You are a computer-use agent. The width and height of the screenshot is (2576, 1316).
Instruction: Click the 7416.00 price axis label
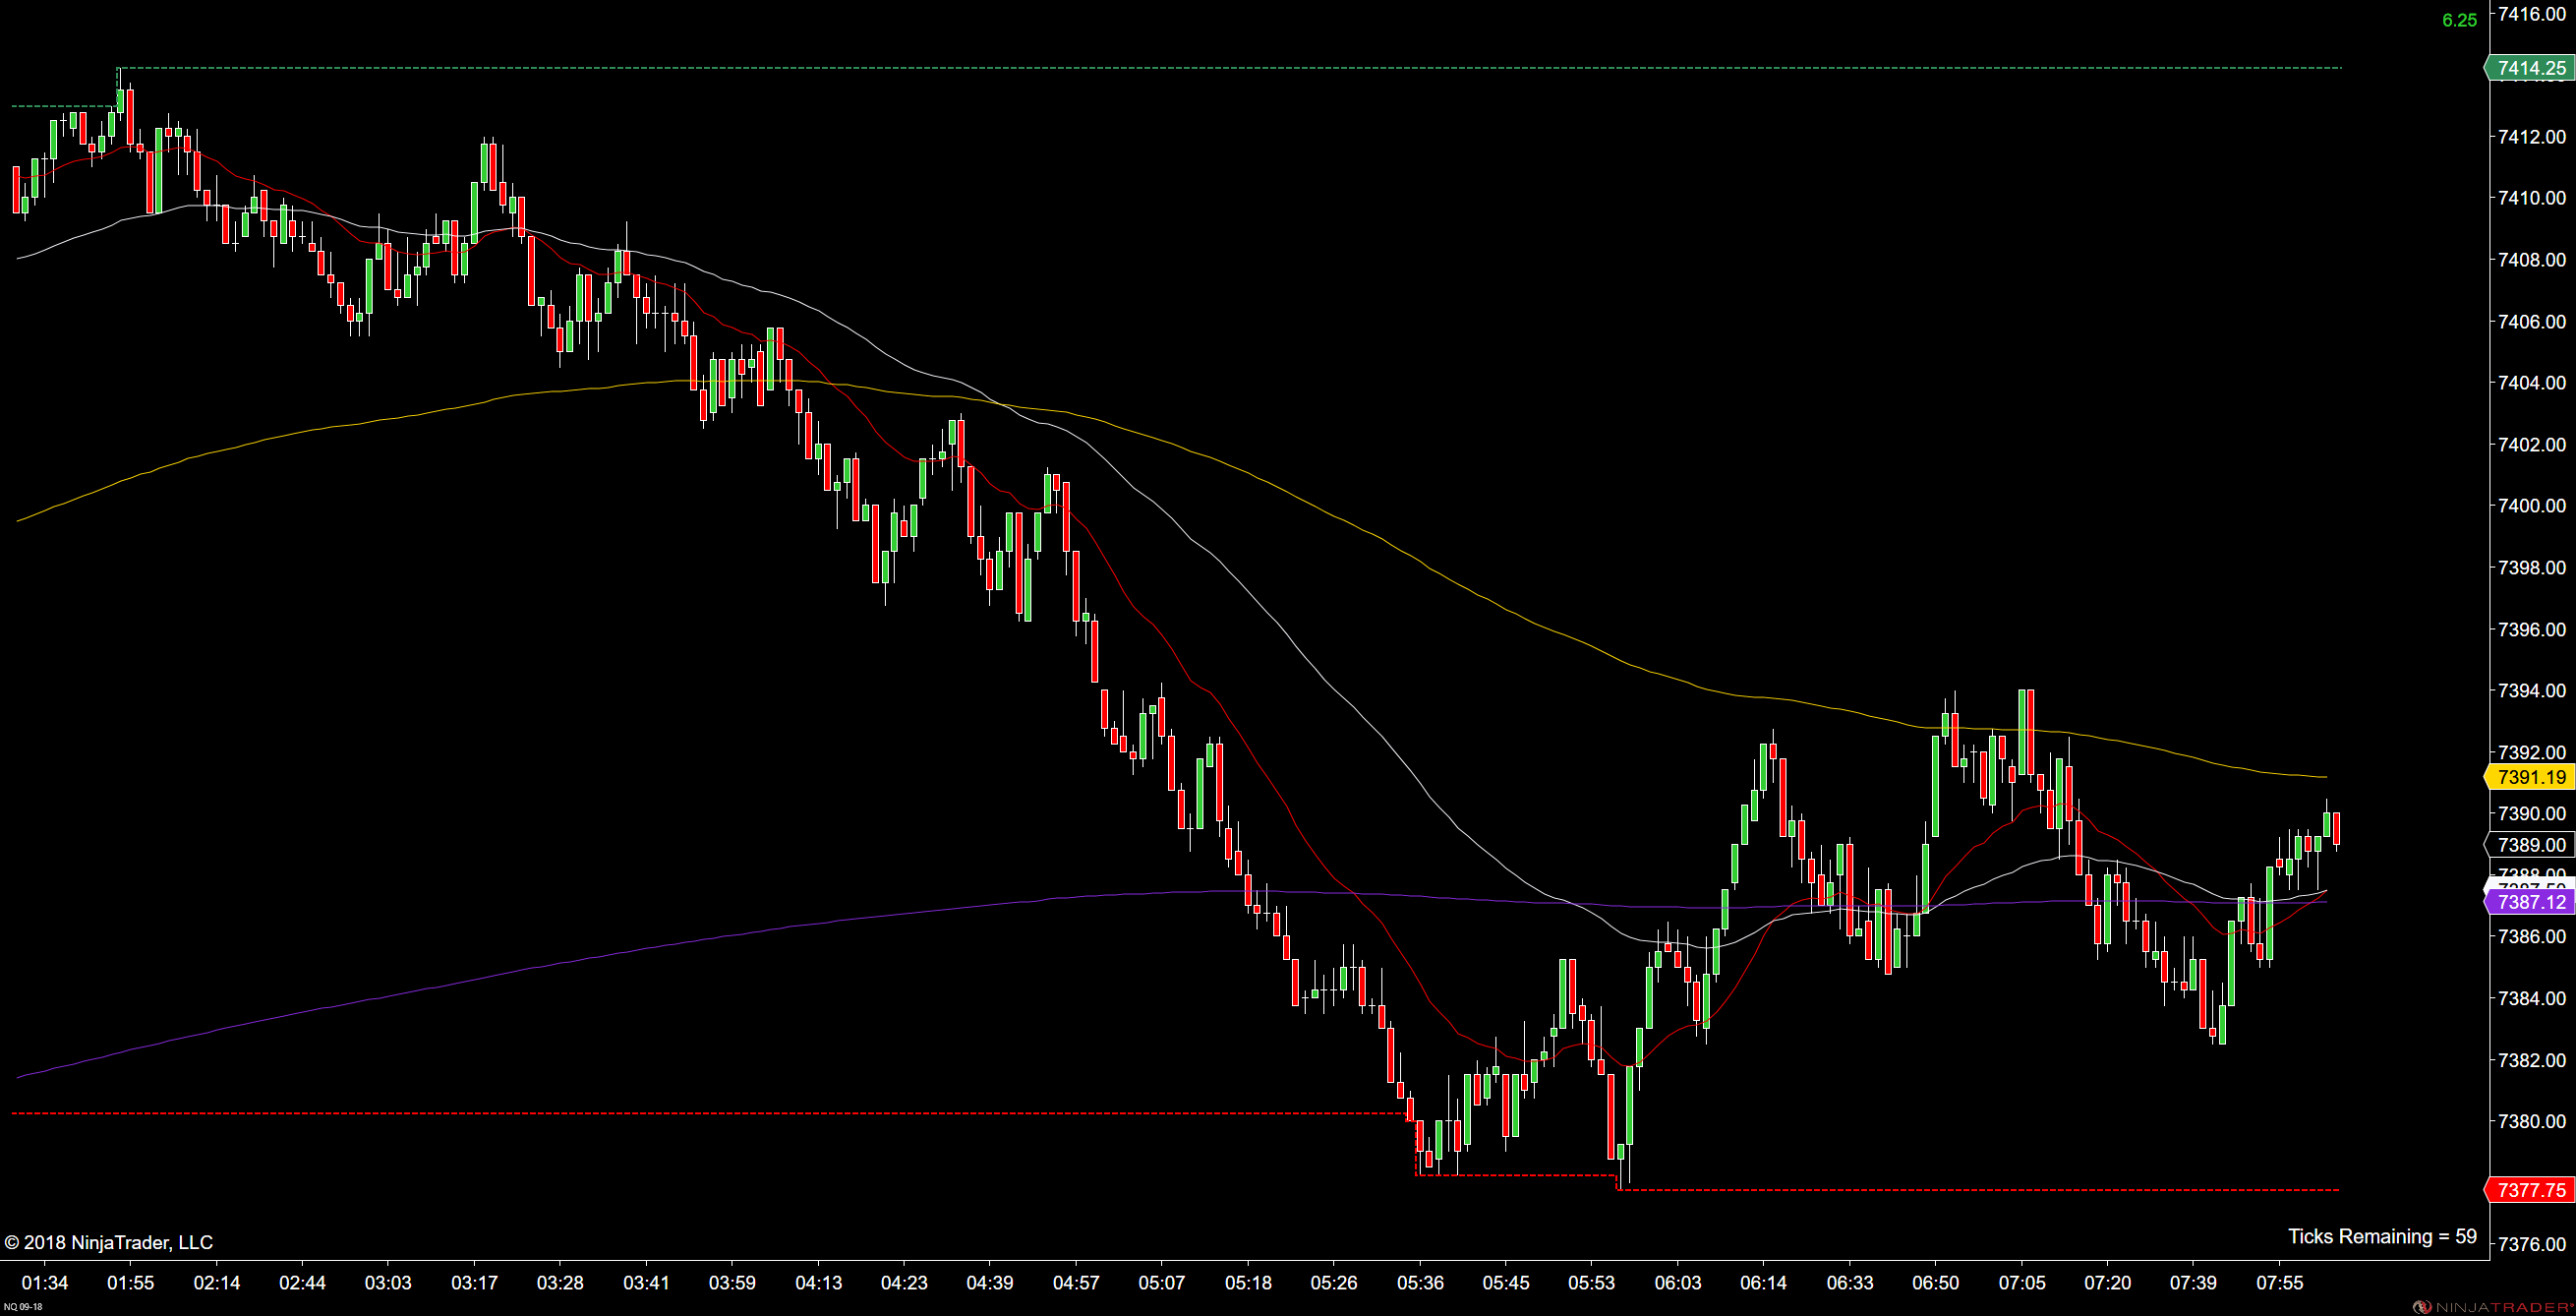2532,14
